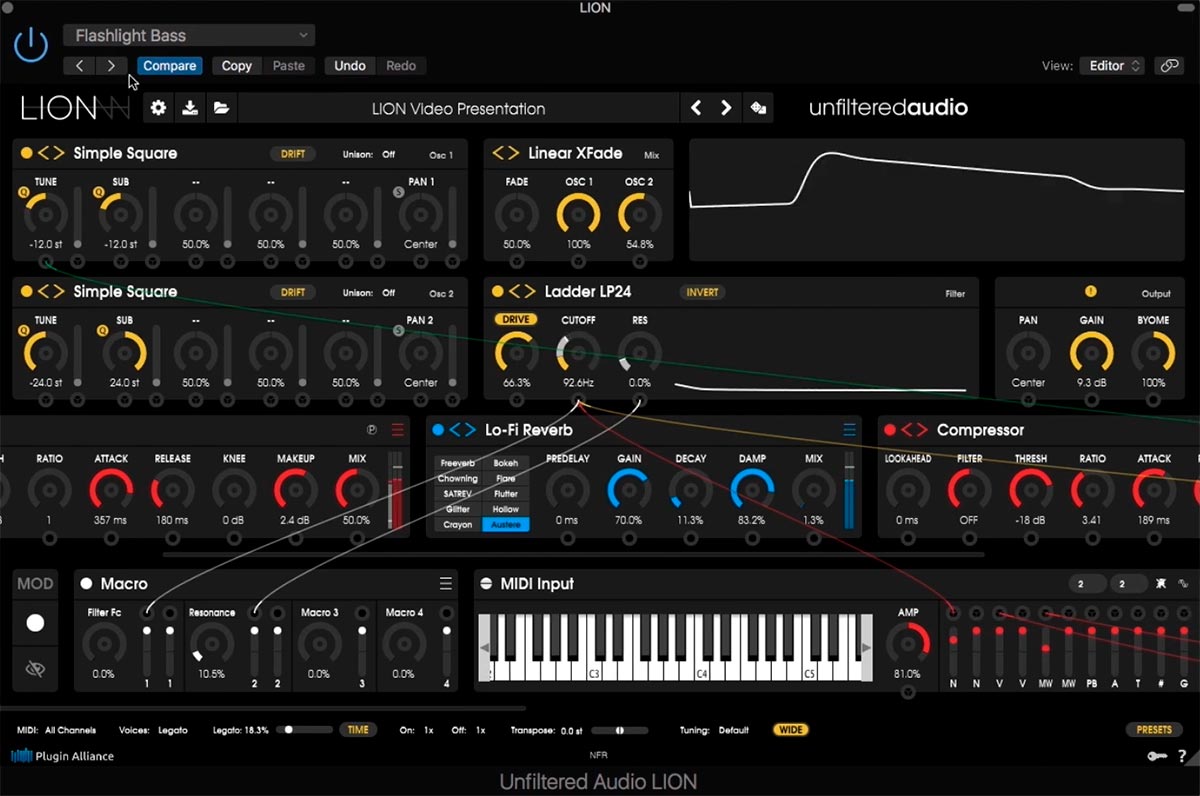The height and width of the screenshot is (796, 1200).
Task: Toggle the WIDE button
Action: tap(791, 730)
